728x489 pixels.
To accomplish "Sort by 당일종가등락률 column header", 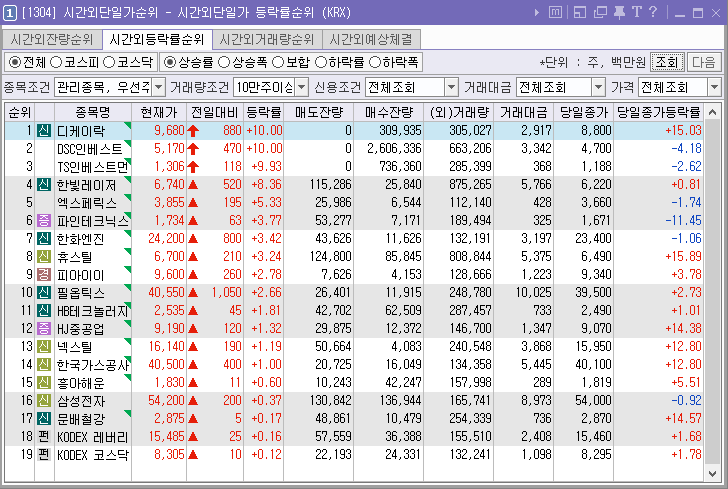I will (658, 112).
